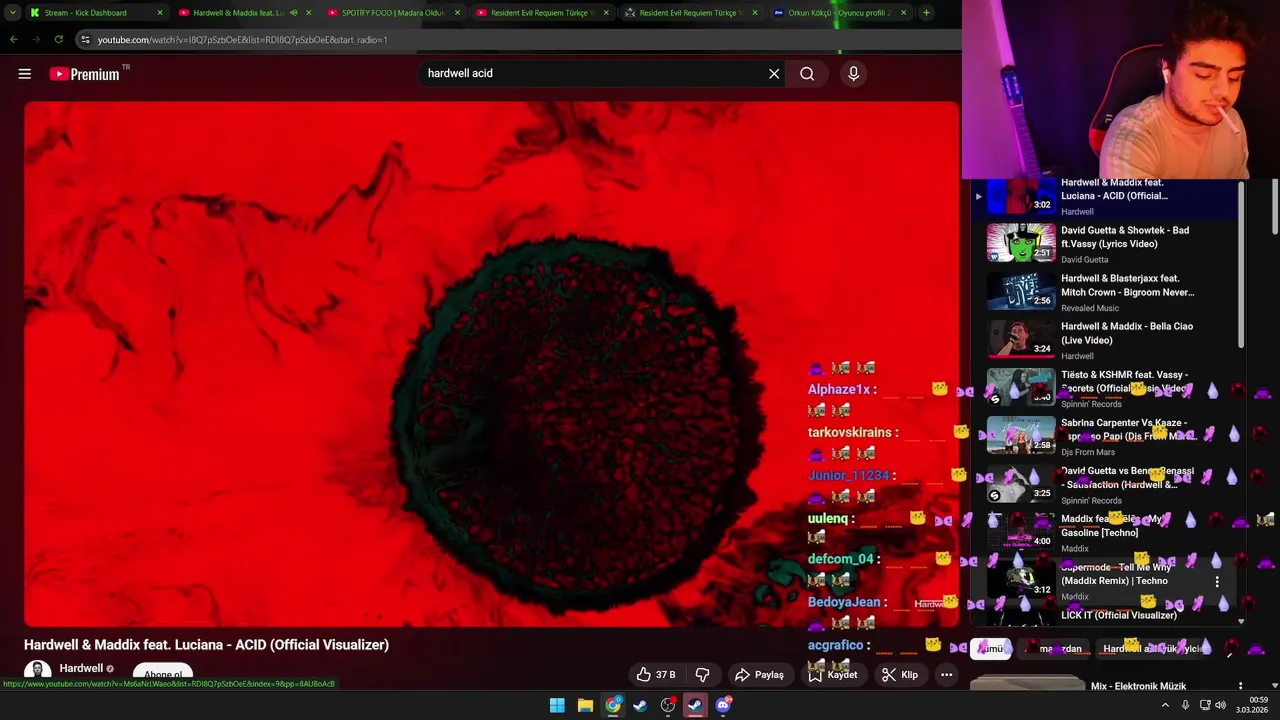Open the highlighted Steam taskbar window
The image size is (1280, 720).
click(x=695, y=705)
